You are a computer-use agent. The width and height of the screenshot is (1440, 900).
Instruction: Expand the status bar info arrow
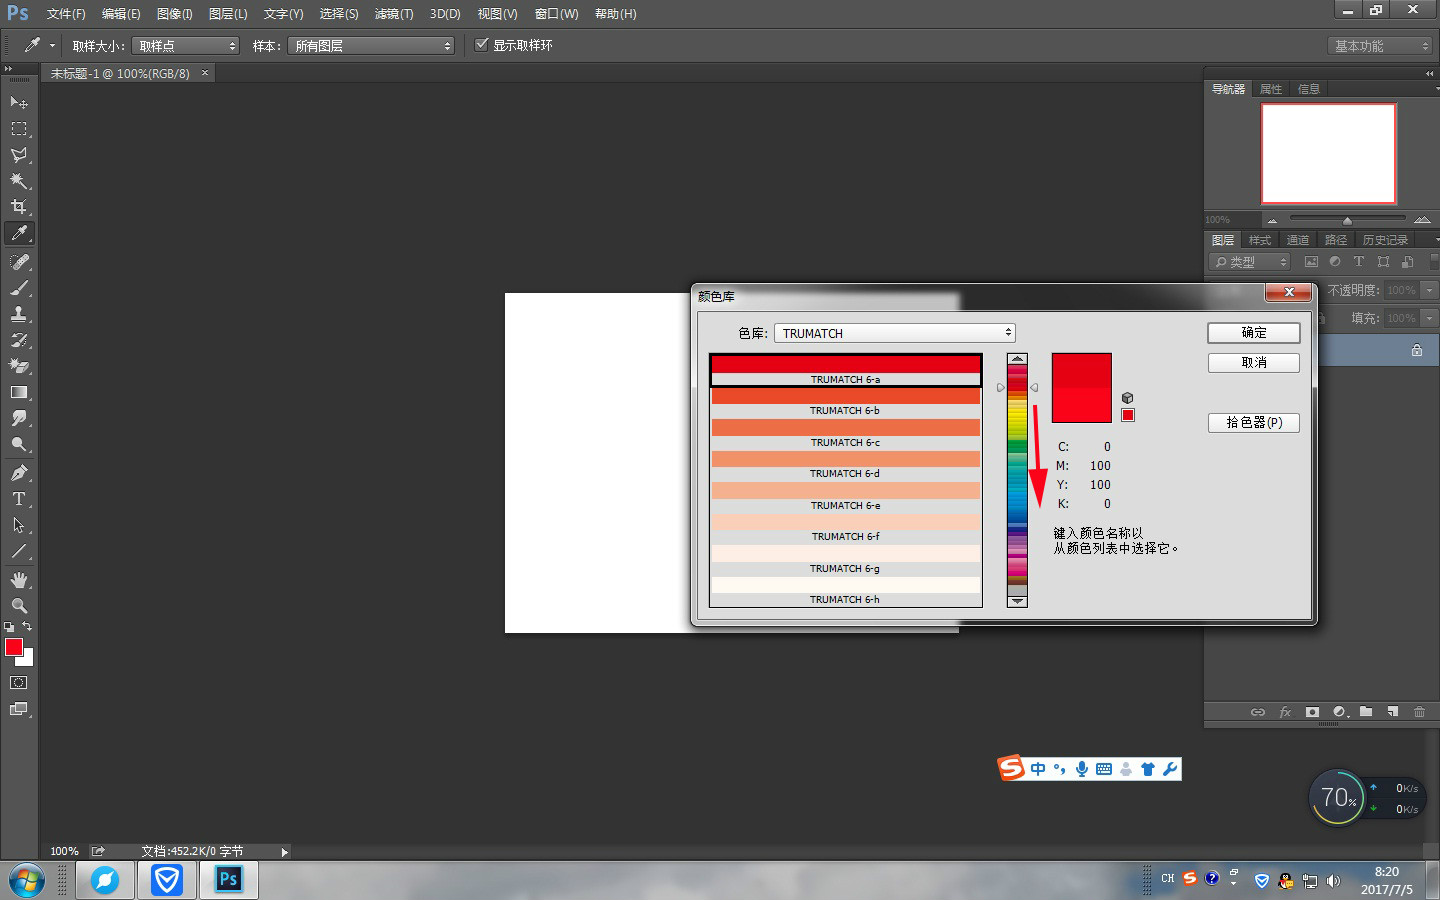pos(285,852)
